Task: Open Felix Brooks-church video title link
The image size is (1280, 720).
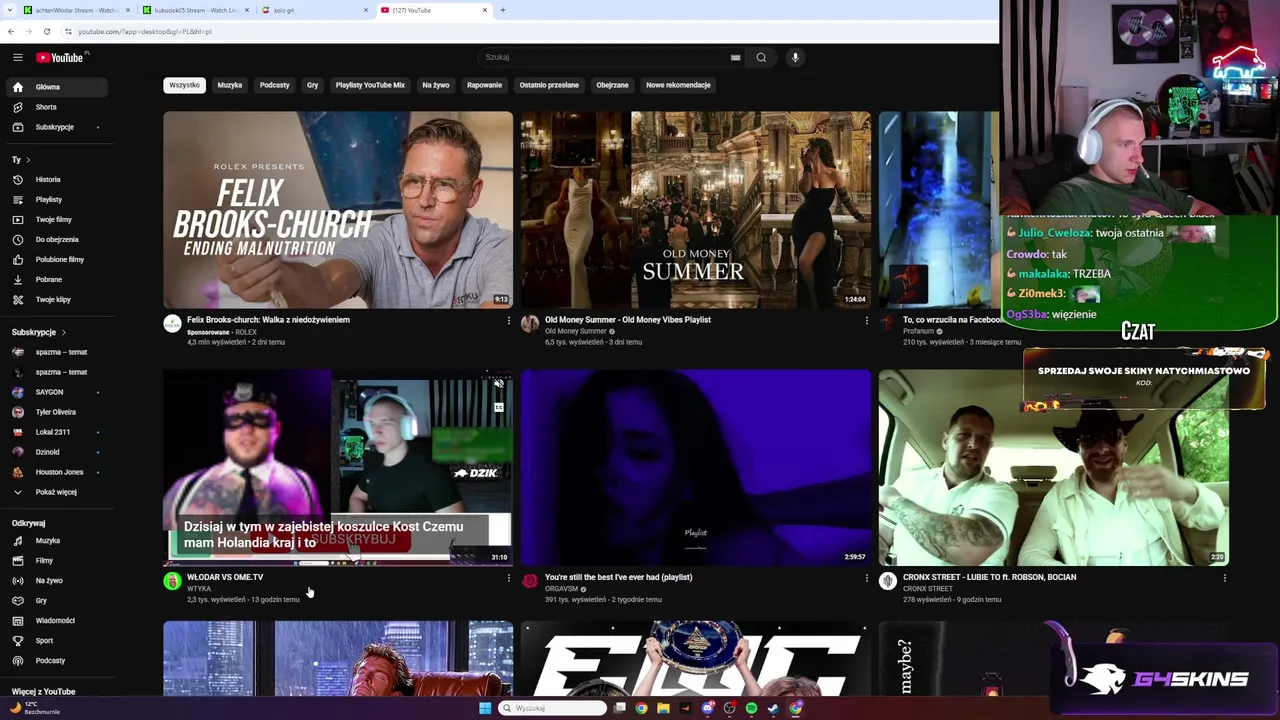Action: 268,320
